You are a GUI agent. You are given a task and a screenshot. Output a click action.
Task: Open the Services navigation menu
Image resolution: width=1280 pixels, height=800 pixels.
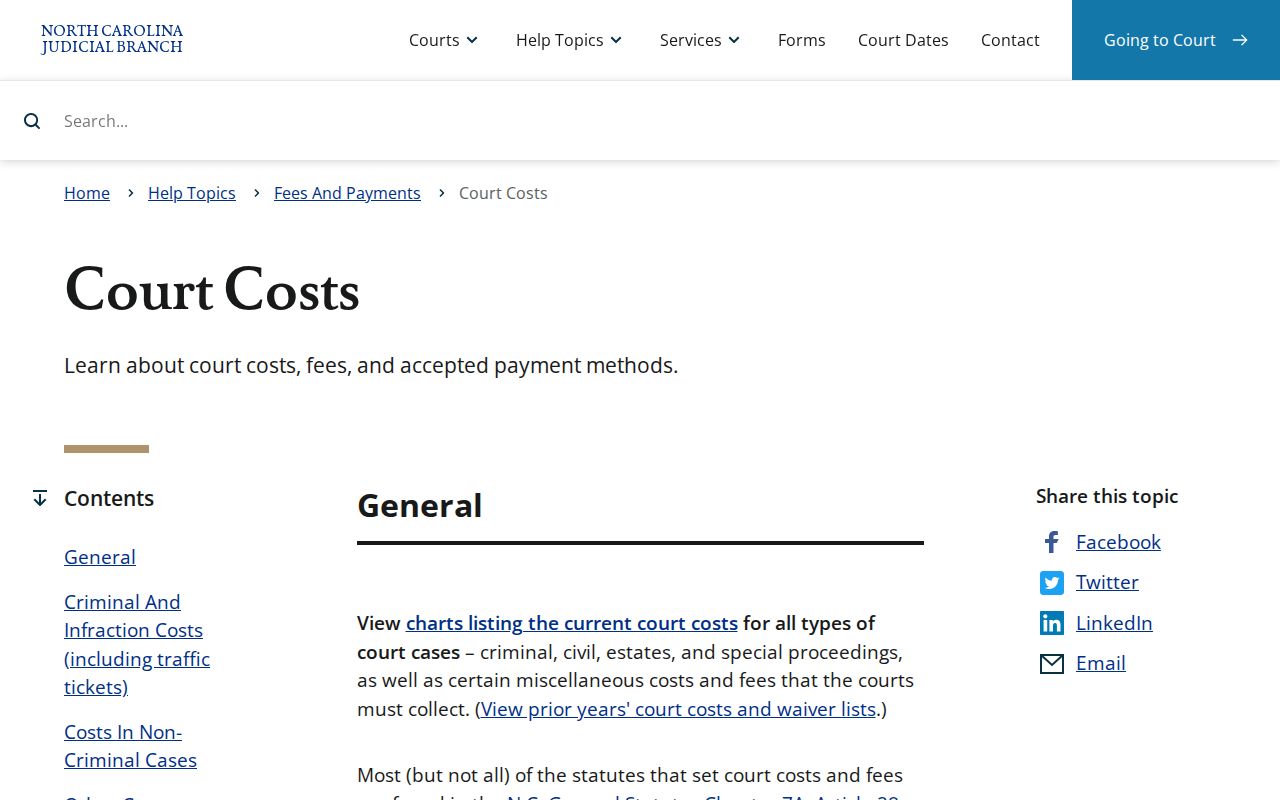click(700, 40)
